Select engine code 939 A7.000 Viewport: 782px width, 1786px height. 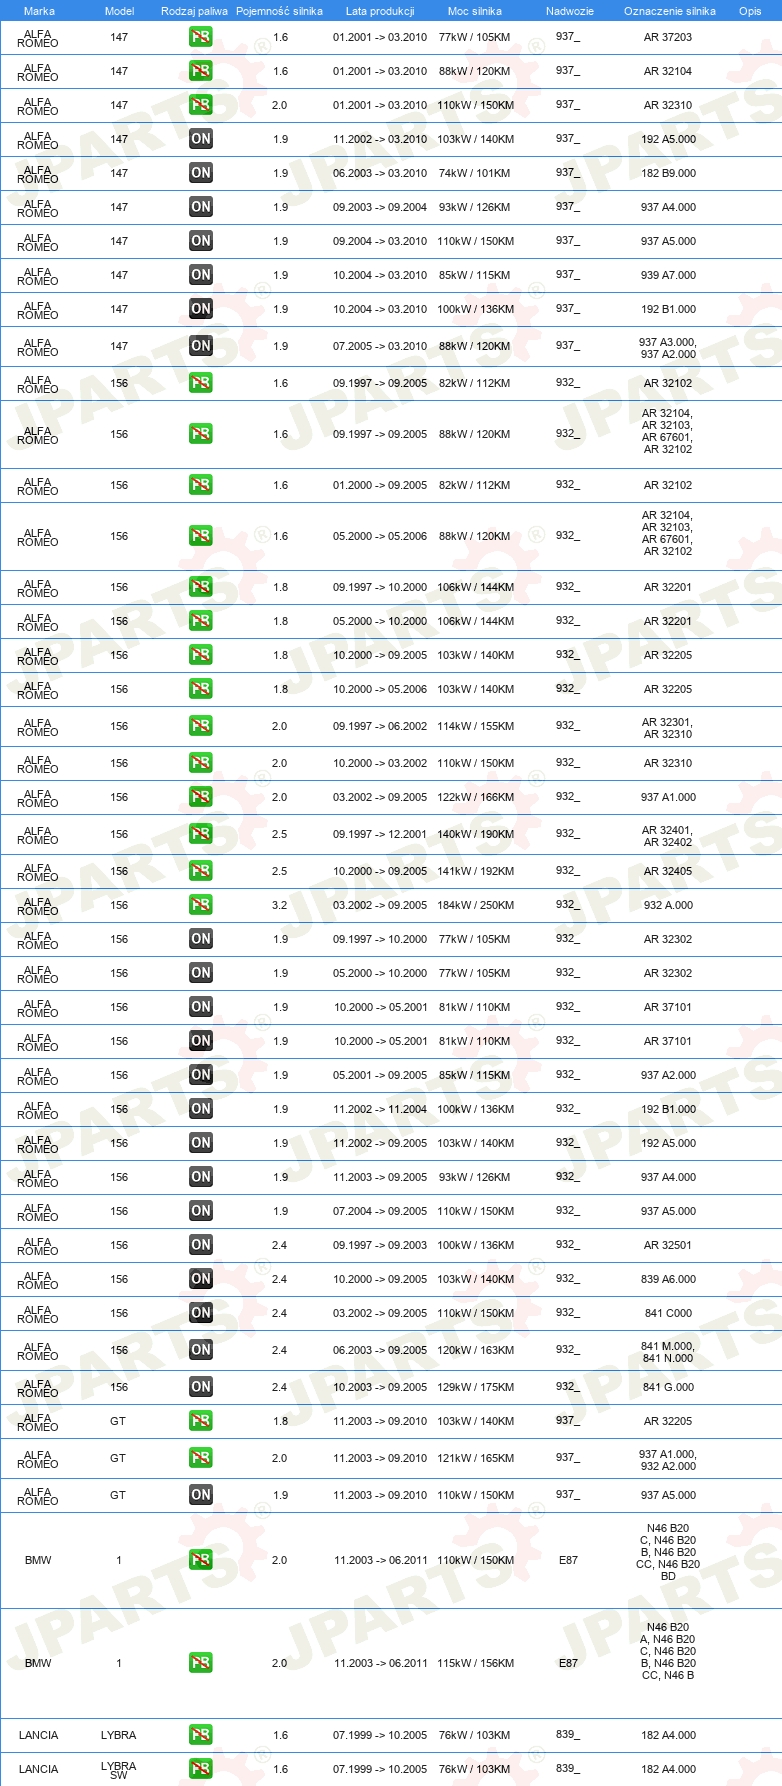coord(668,275)
